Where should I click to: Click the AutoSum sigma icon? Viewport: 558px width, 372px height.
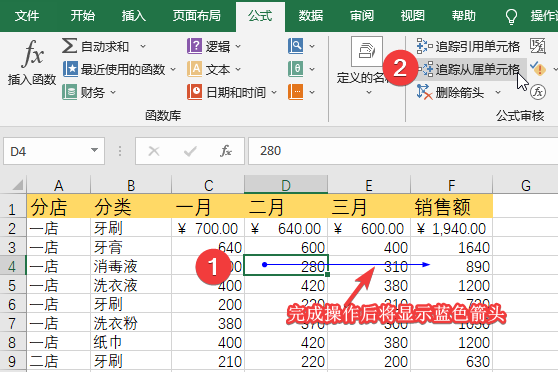click(x=69, y=46)
